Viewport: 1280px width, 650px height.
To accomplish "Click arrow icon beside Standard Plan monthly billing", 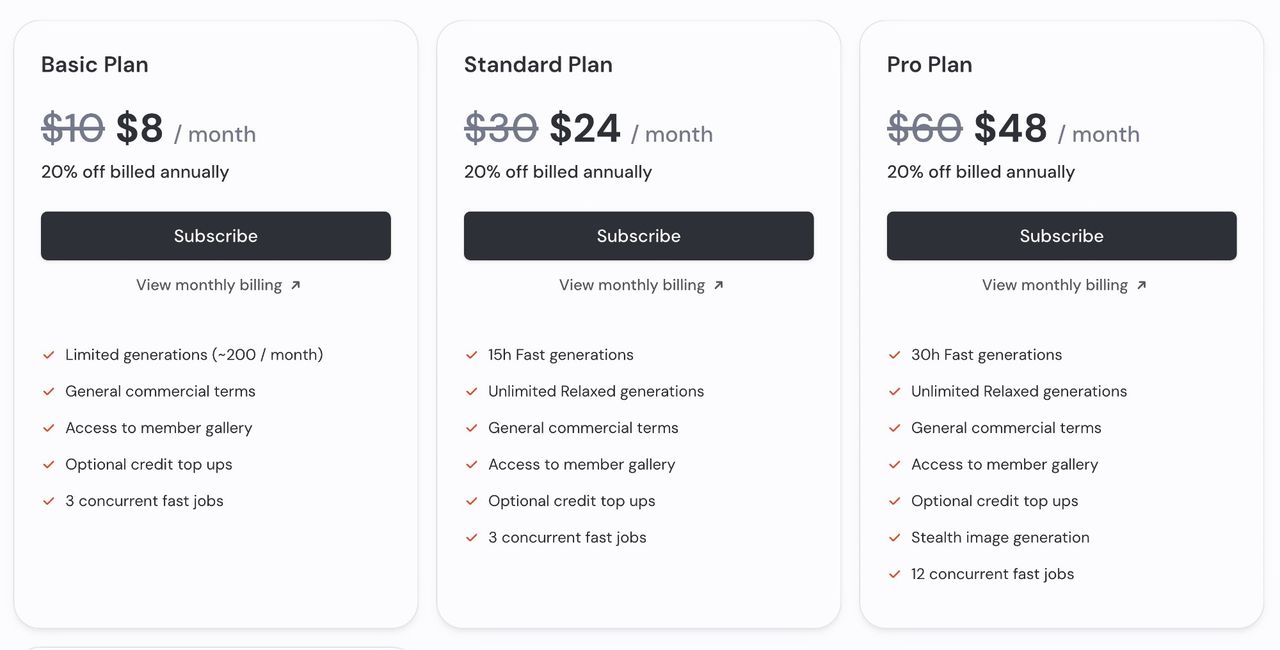I will [719, 285].
